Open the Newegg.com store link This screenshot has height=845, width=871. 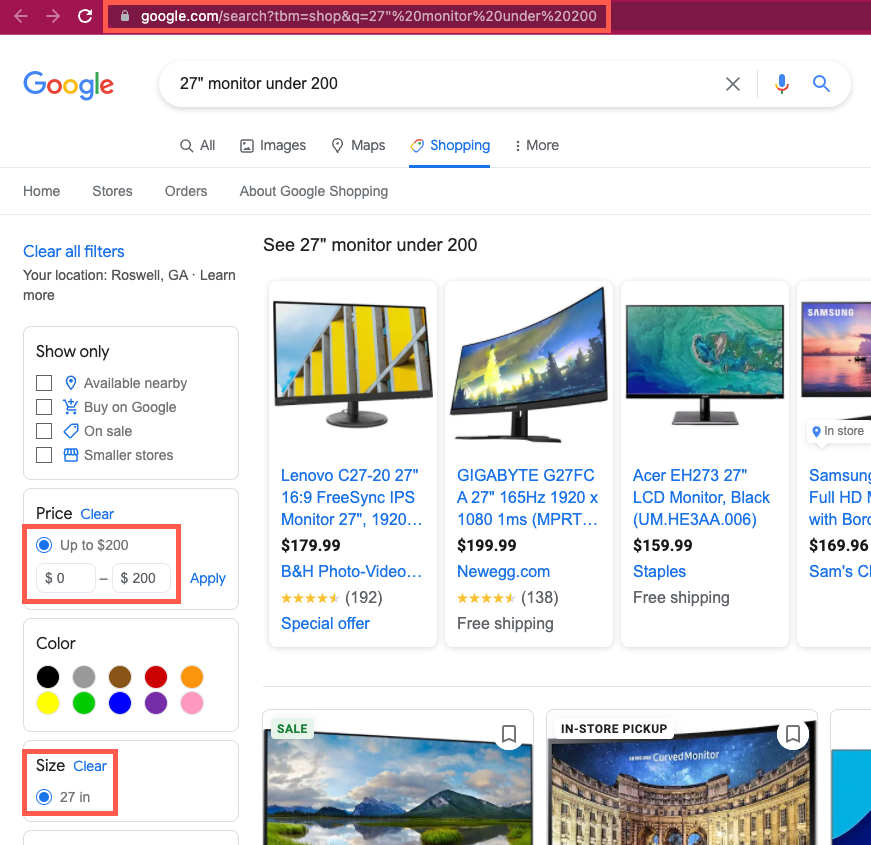(x=503, y=572)
